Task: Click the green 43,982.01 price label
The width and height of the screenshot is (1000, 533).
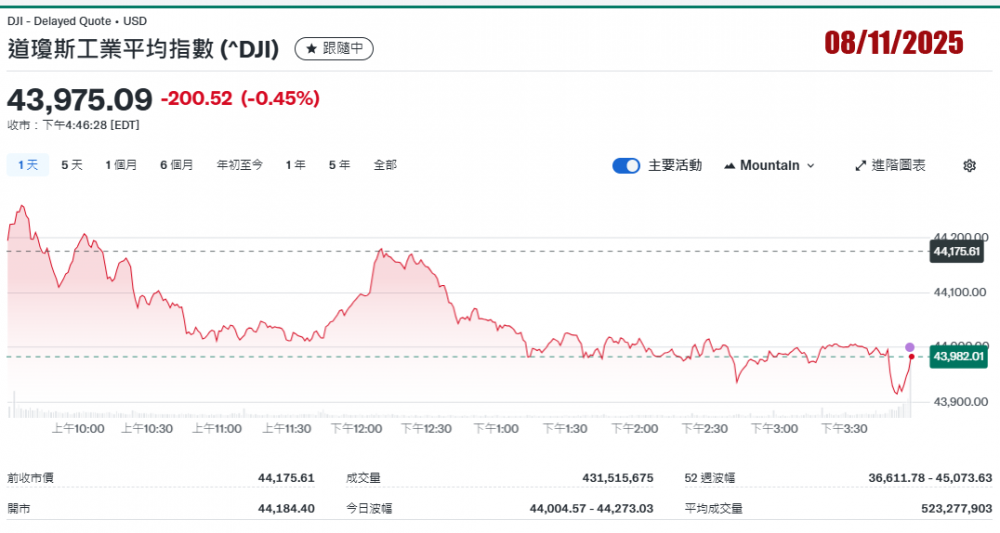Action: click(958, 356)
